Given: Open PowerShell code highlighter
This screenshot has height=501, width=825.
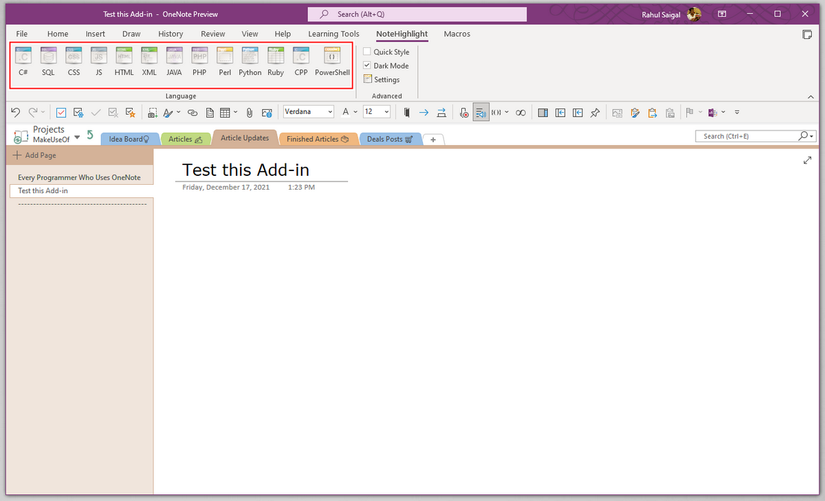Looking at the screenshot, I should click(x=332, y=62).
